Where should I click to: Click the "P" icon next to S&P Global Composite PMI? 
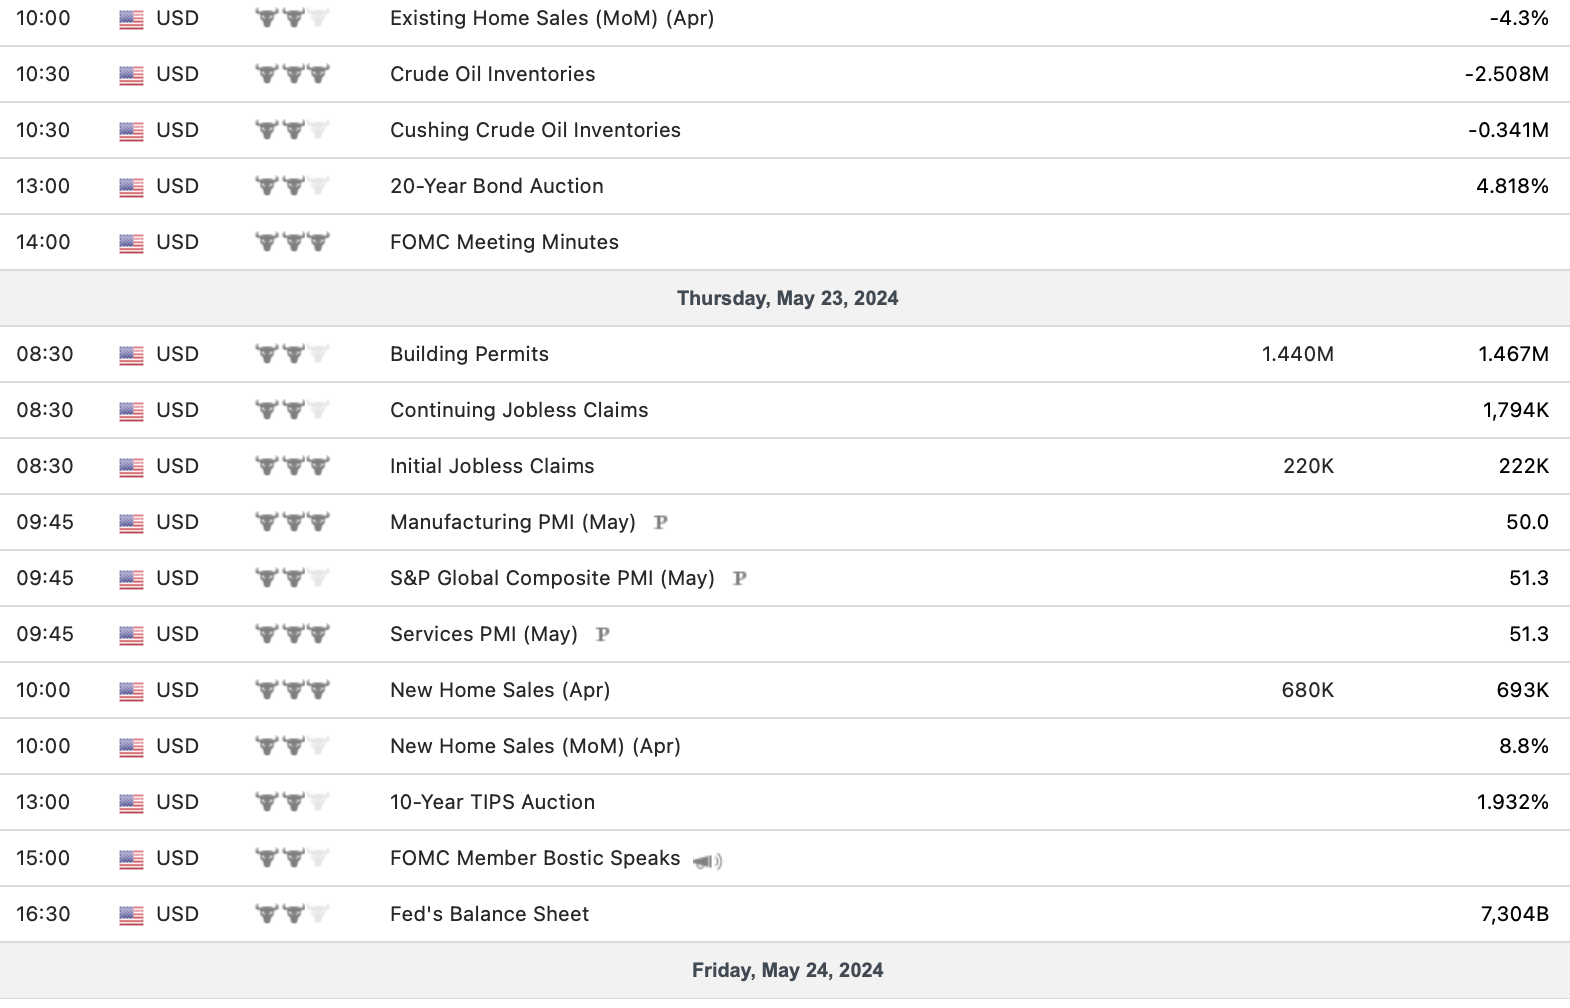(740, 578)
